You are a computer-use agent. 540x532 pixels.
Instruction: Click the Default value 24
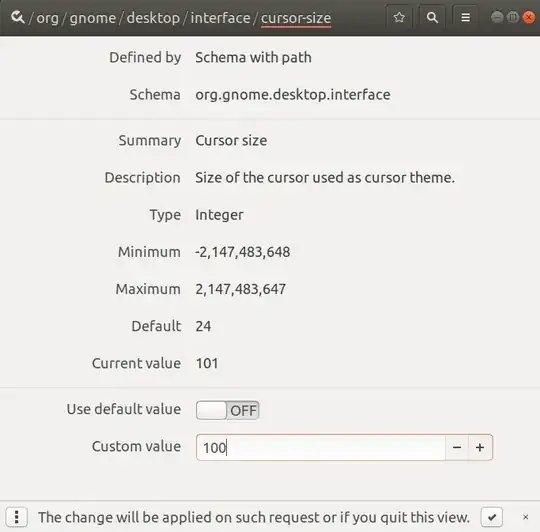pos(203,326)
